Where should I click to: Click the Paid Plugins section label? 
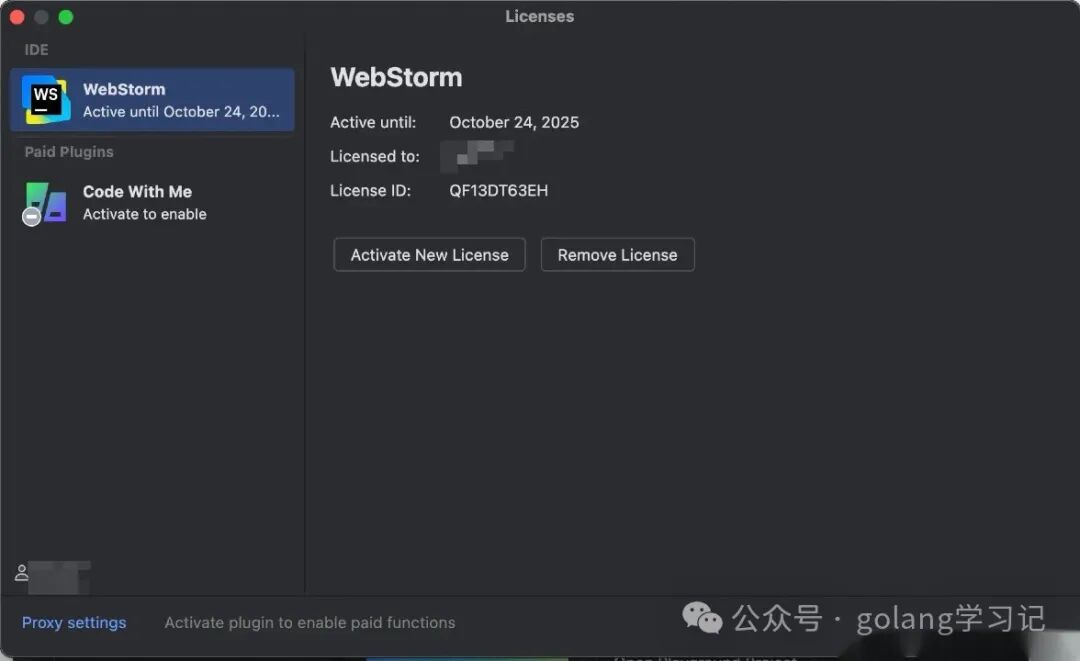coord(69,151)
